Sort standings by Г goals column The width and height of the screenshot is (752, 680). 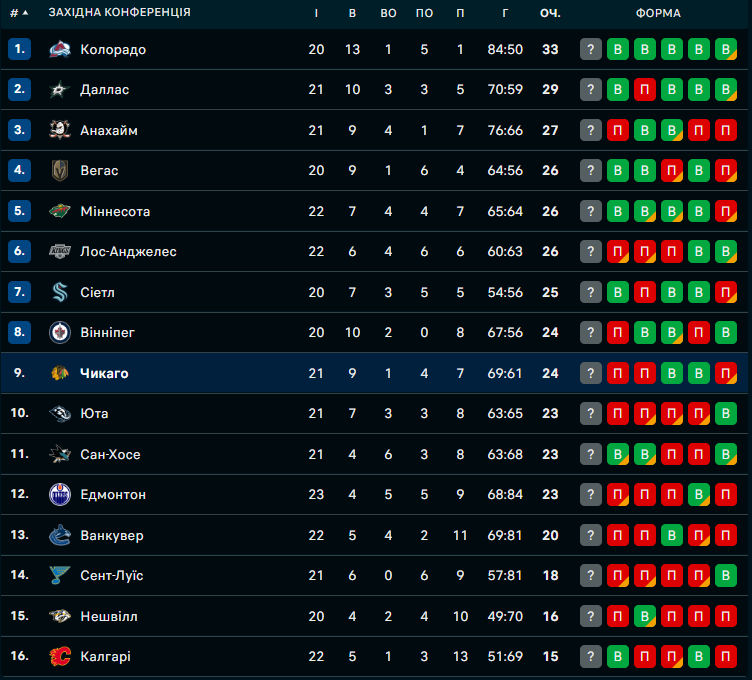506,13
